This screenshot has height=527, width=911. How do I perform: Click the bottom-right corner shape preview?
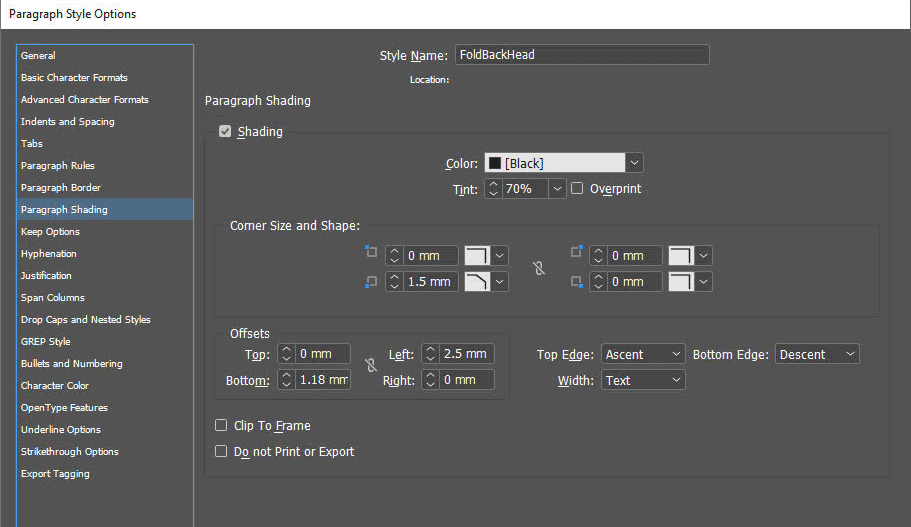point(682,282)
